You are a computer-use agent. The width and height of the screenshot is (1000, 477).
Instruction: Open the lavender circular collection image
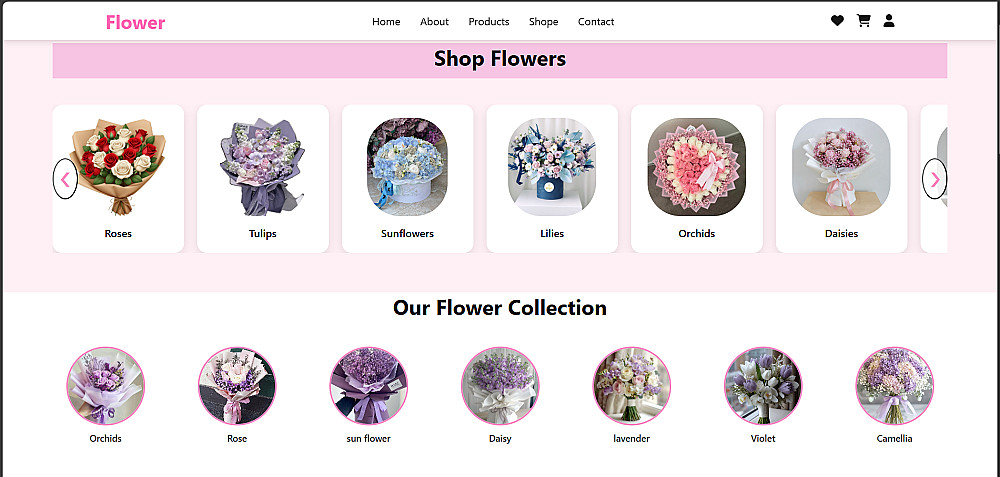pyautogui.click(x=631, y=386)
